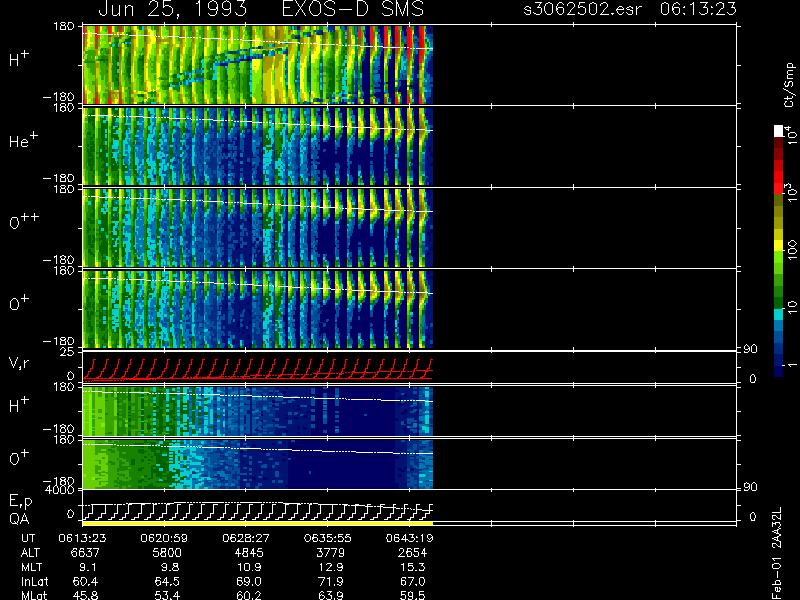The image size is (800, 600).
Task: Click the MLat row label
Action: (33, 595)
